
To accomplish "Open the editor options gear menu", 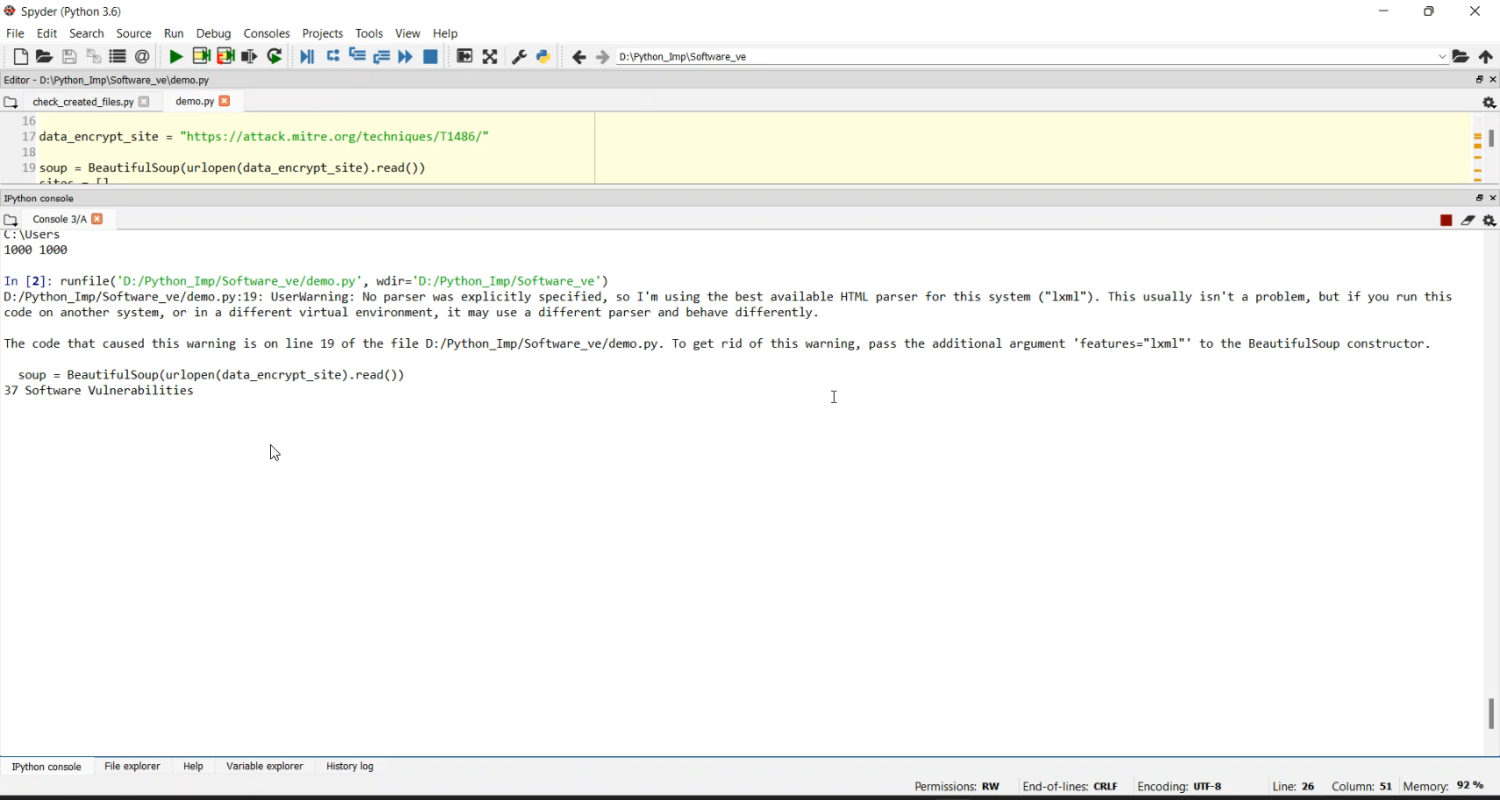I will (1489, 102).
